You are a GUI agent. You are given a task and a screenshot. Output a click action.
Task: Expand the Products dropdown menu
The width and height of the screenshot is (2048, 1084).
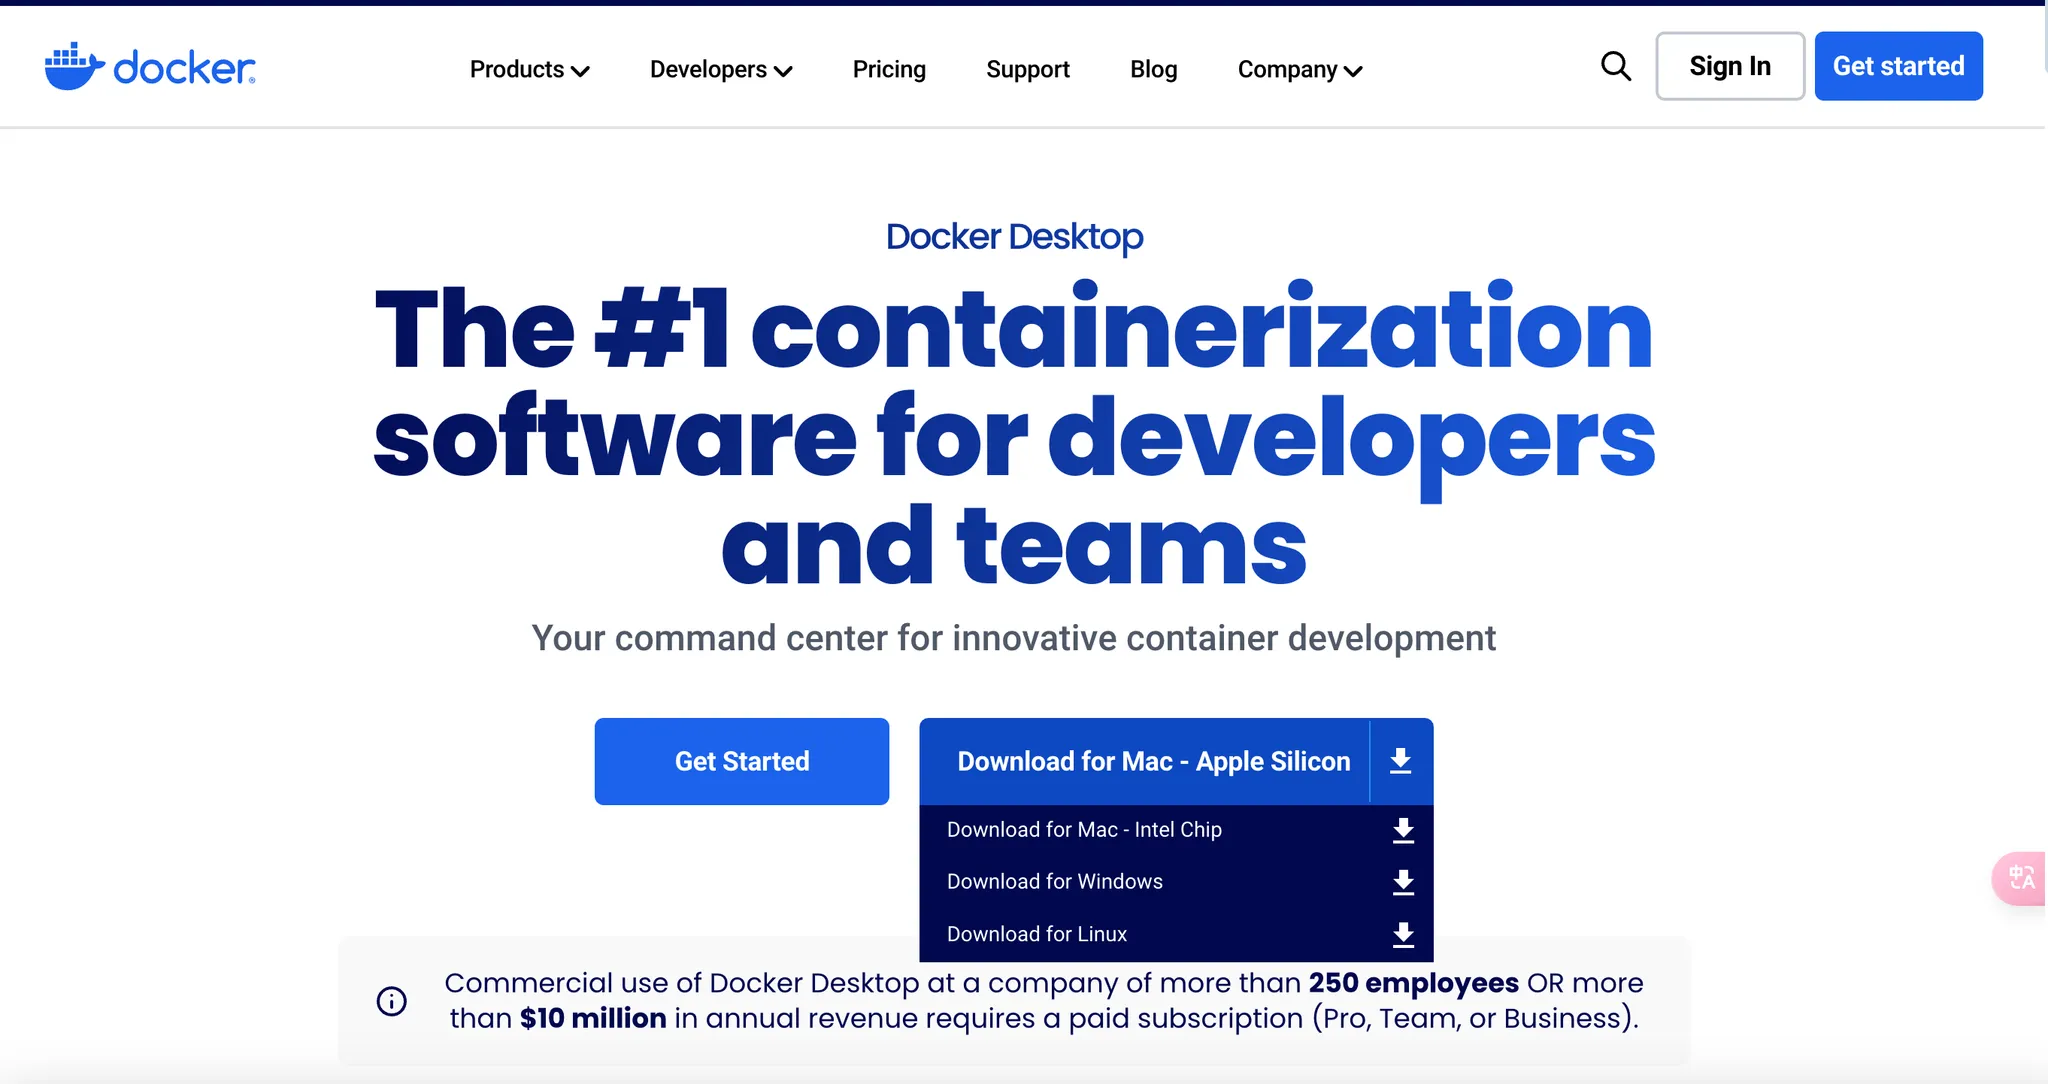click(529, 69)
